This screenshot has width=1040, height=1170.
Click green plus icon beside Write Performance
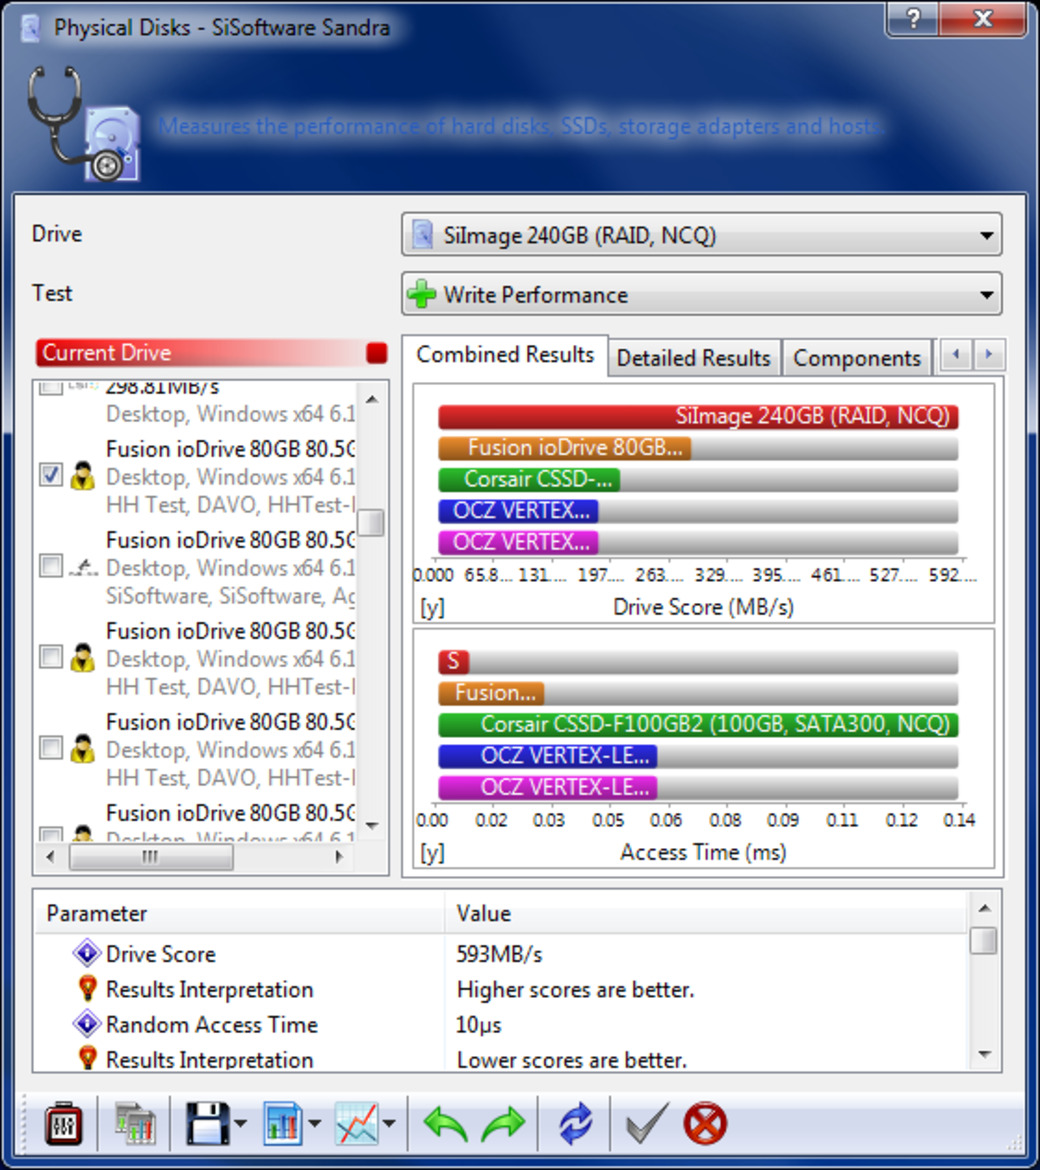click(x=422, y=294)
